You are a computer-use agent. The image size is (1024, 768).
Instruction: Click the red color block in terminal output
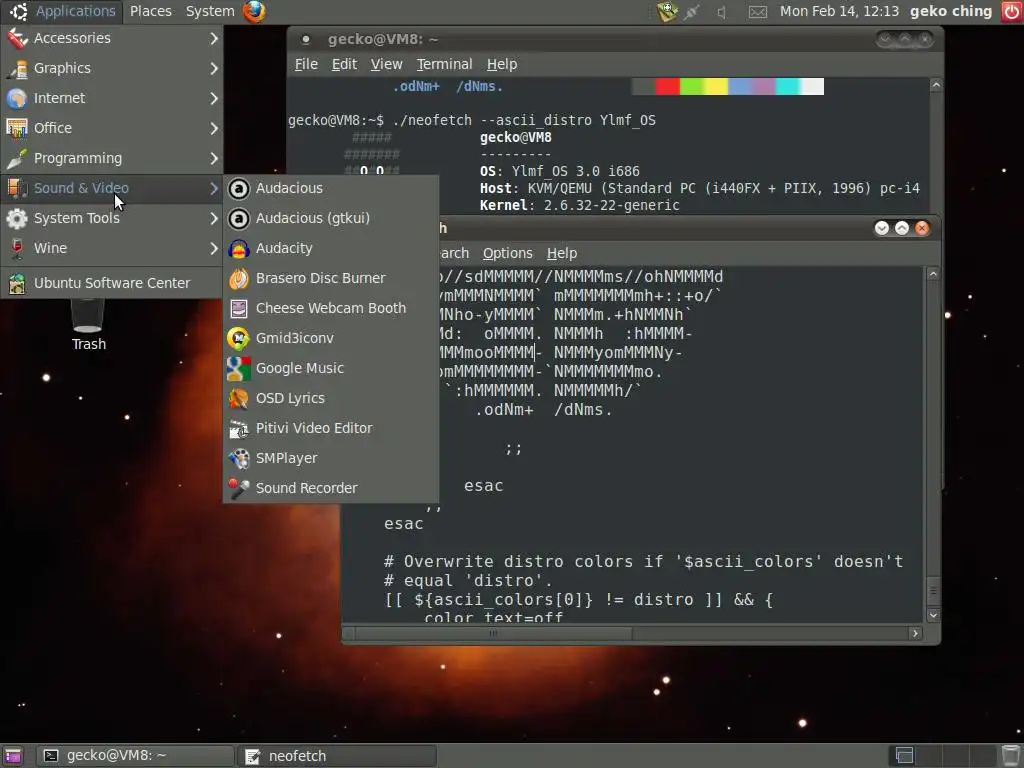[x=667, y=86]
